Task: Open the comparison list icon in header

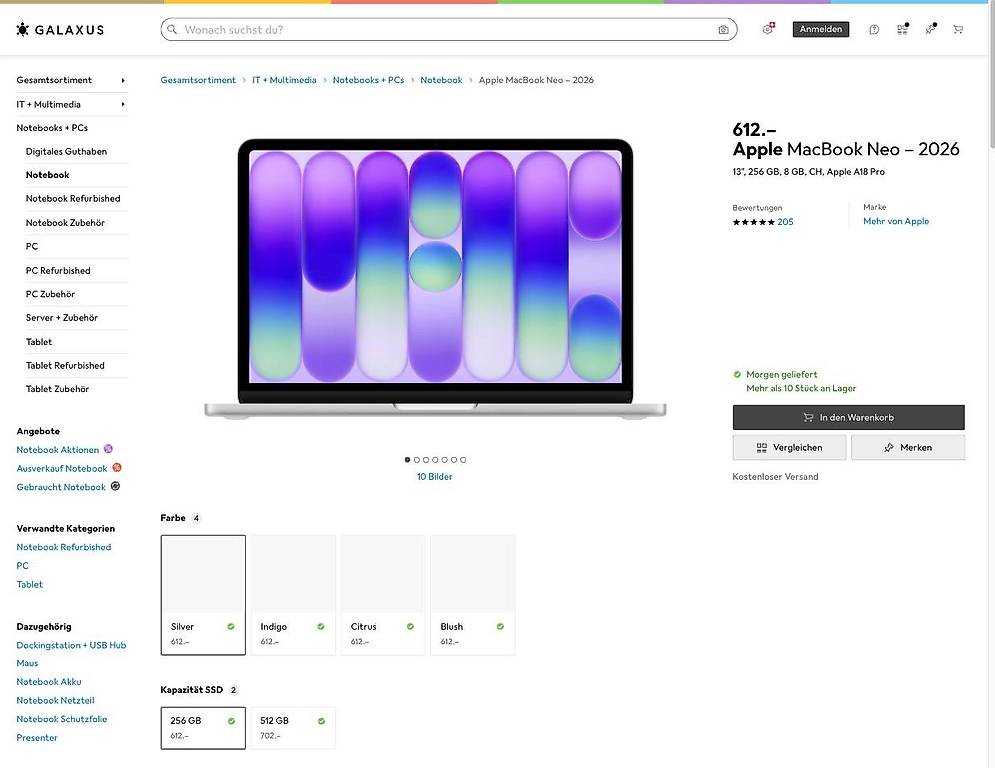Action: 902,29
